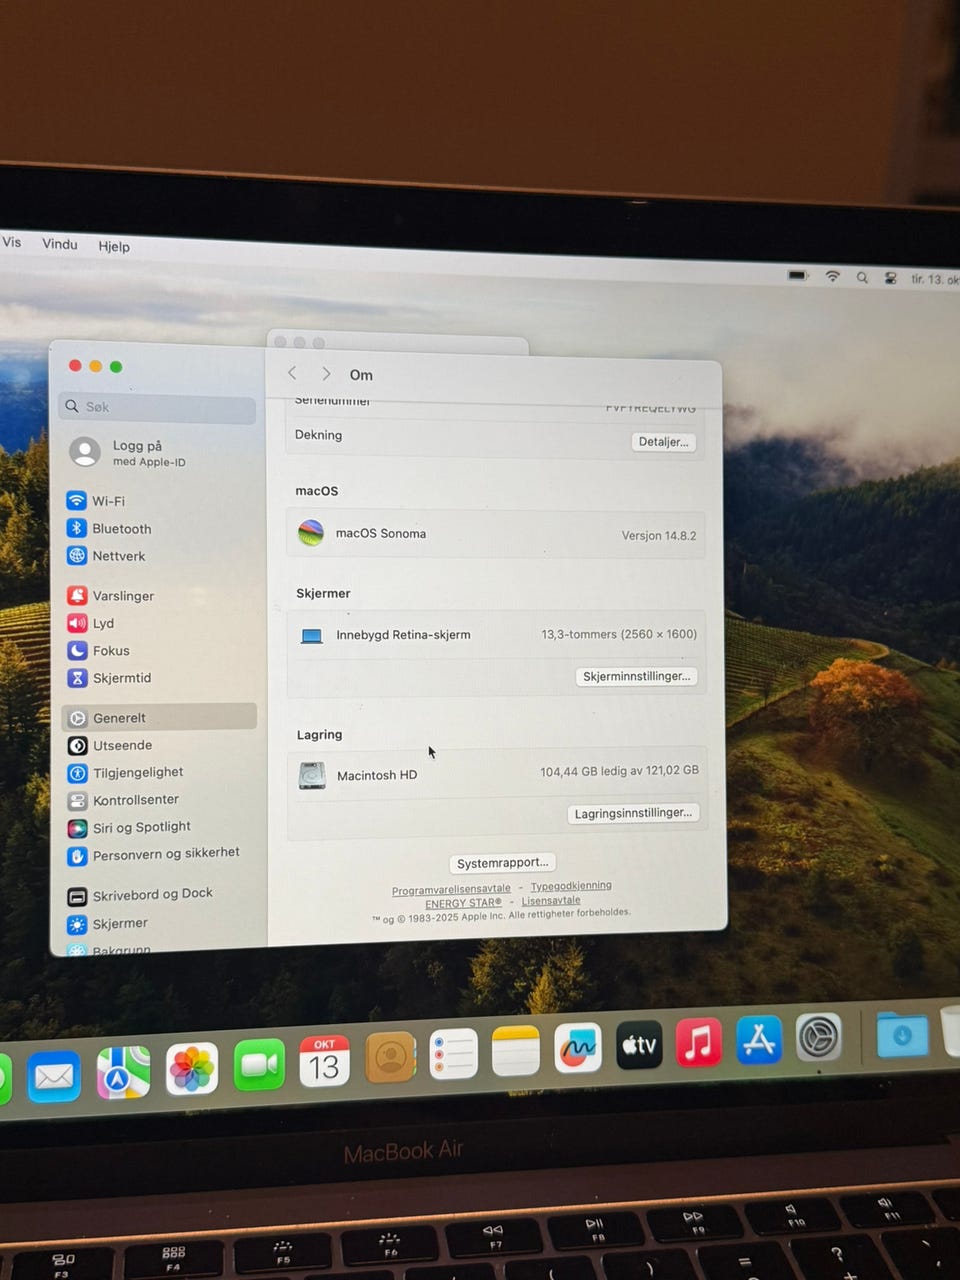
Task: Launch Photos from the Dock
Action: click(x=192, y=1070)
